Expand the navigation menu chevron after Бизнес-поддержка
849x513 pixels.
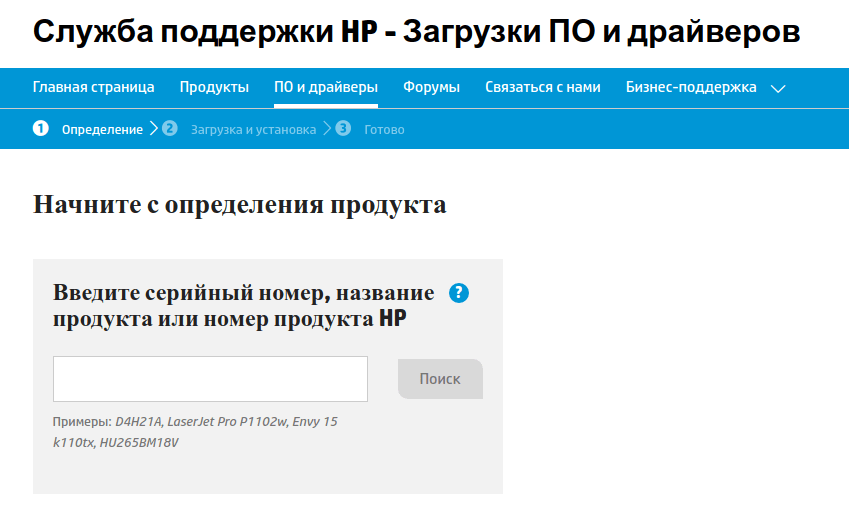[x=779, y=88]
